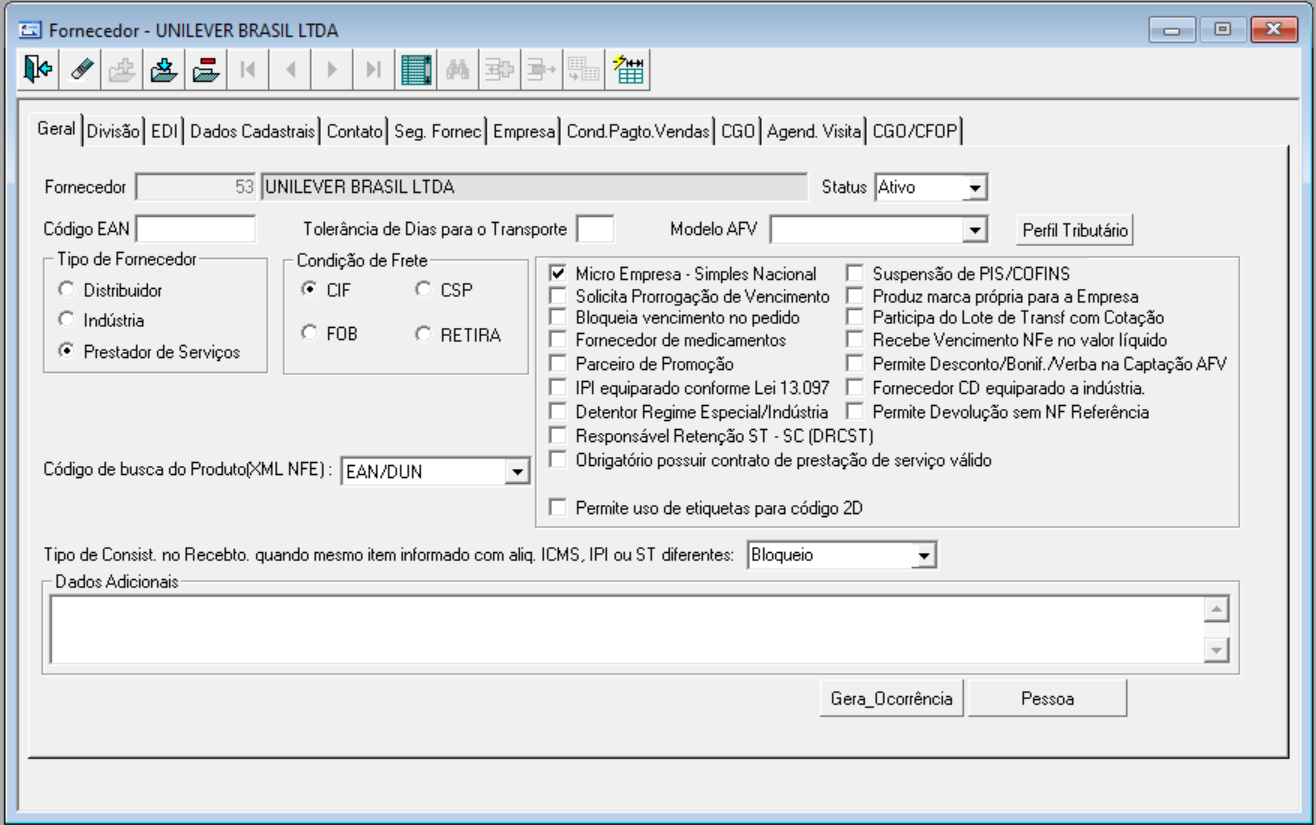Open Código de busca do Produto dropdown
The image size is (1316, 825).
[x=517, y=471]
